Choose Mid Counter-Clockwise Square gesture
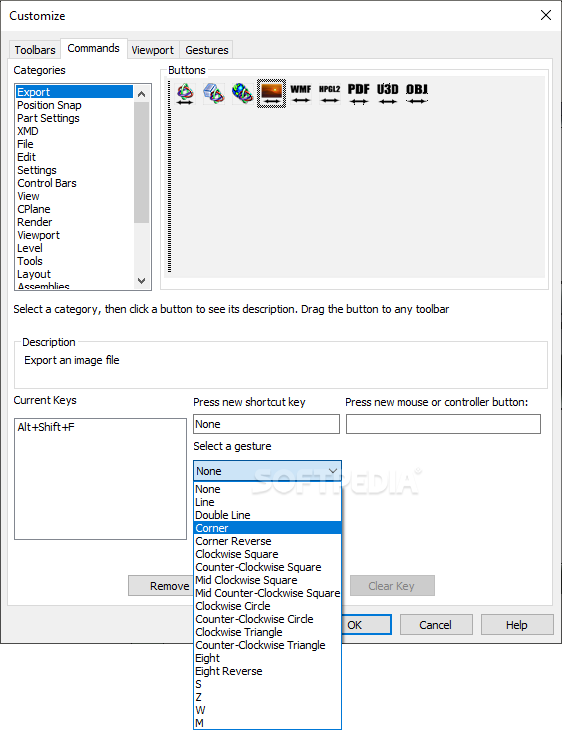Image resolution: width=562 pixels, height=730 pixels. click(267, 593)
